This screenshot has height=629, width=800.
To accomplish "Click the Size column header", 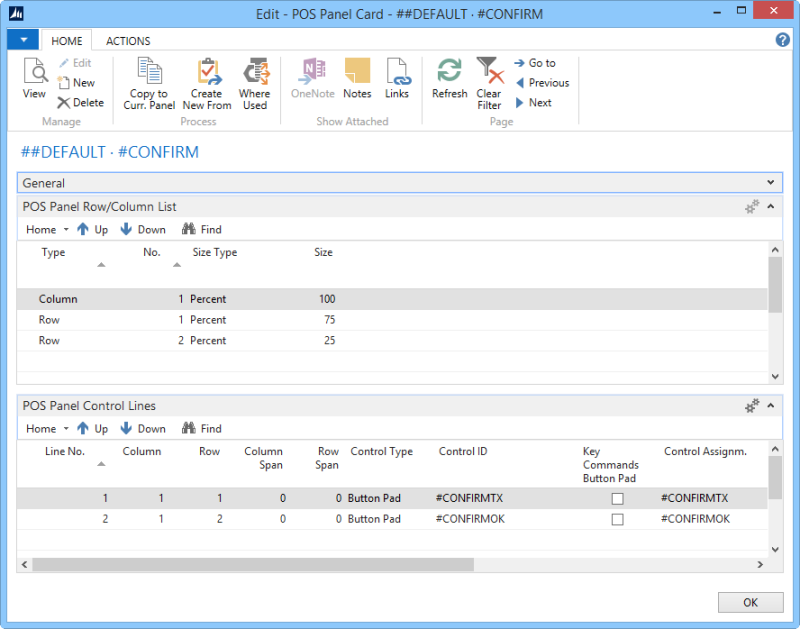I will coord(323,253).
